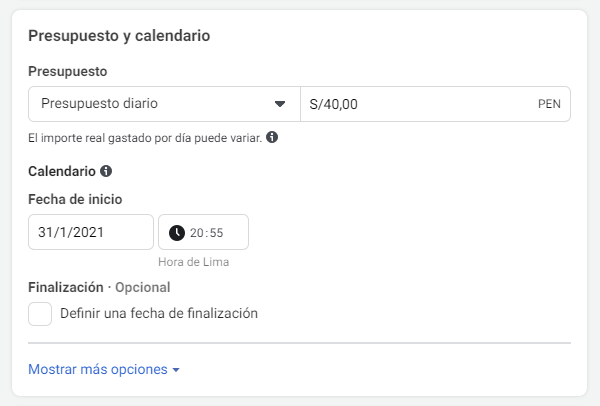Viewport: 600px width, 406px height.
Task: Click the Finalización · Opcional label
Action: [x=99, y=287]
